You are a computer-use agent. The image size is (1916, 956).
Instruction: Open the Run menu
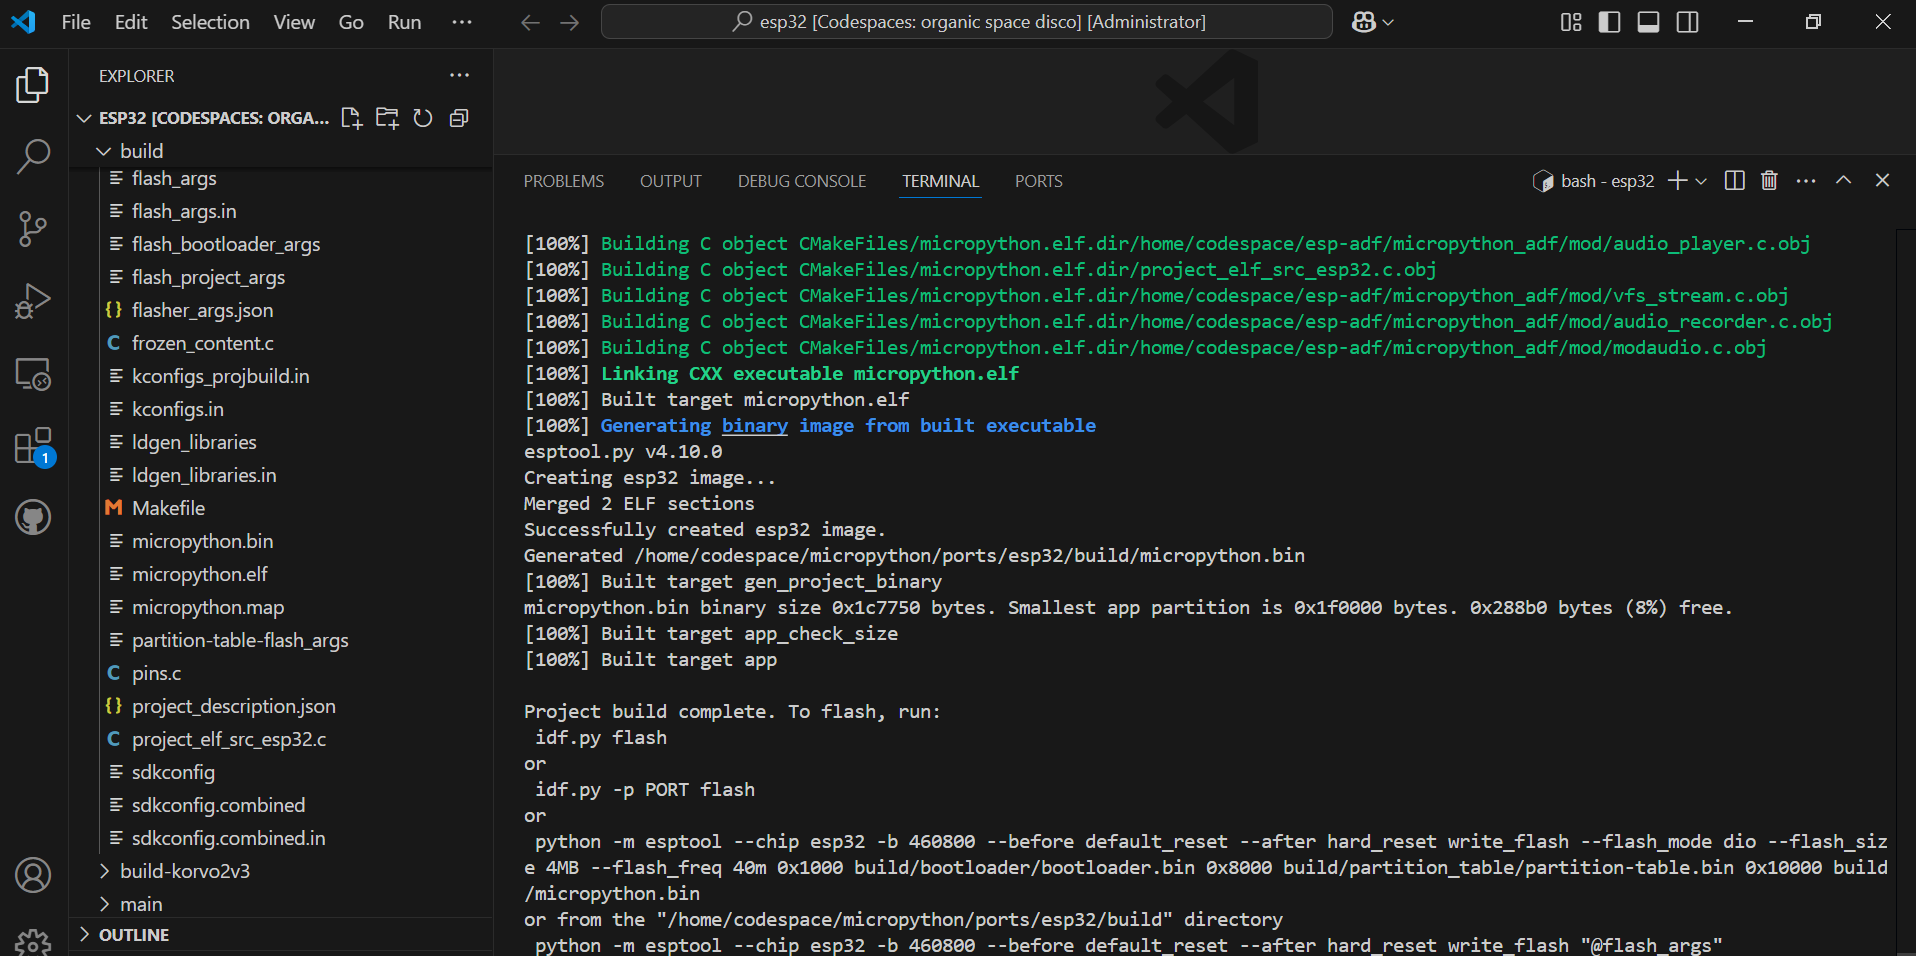coord(403,21)
